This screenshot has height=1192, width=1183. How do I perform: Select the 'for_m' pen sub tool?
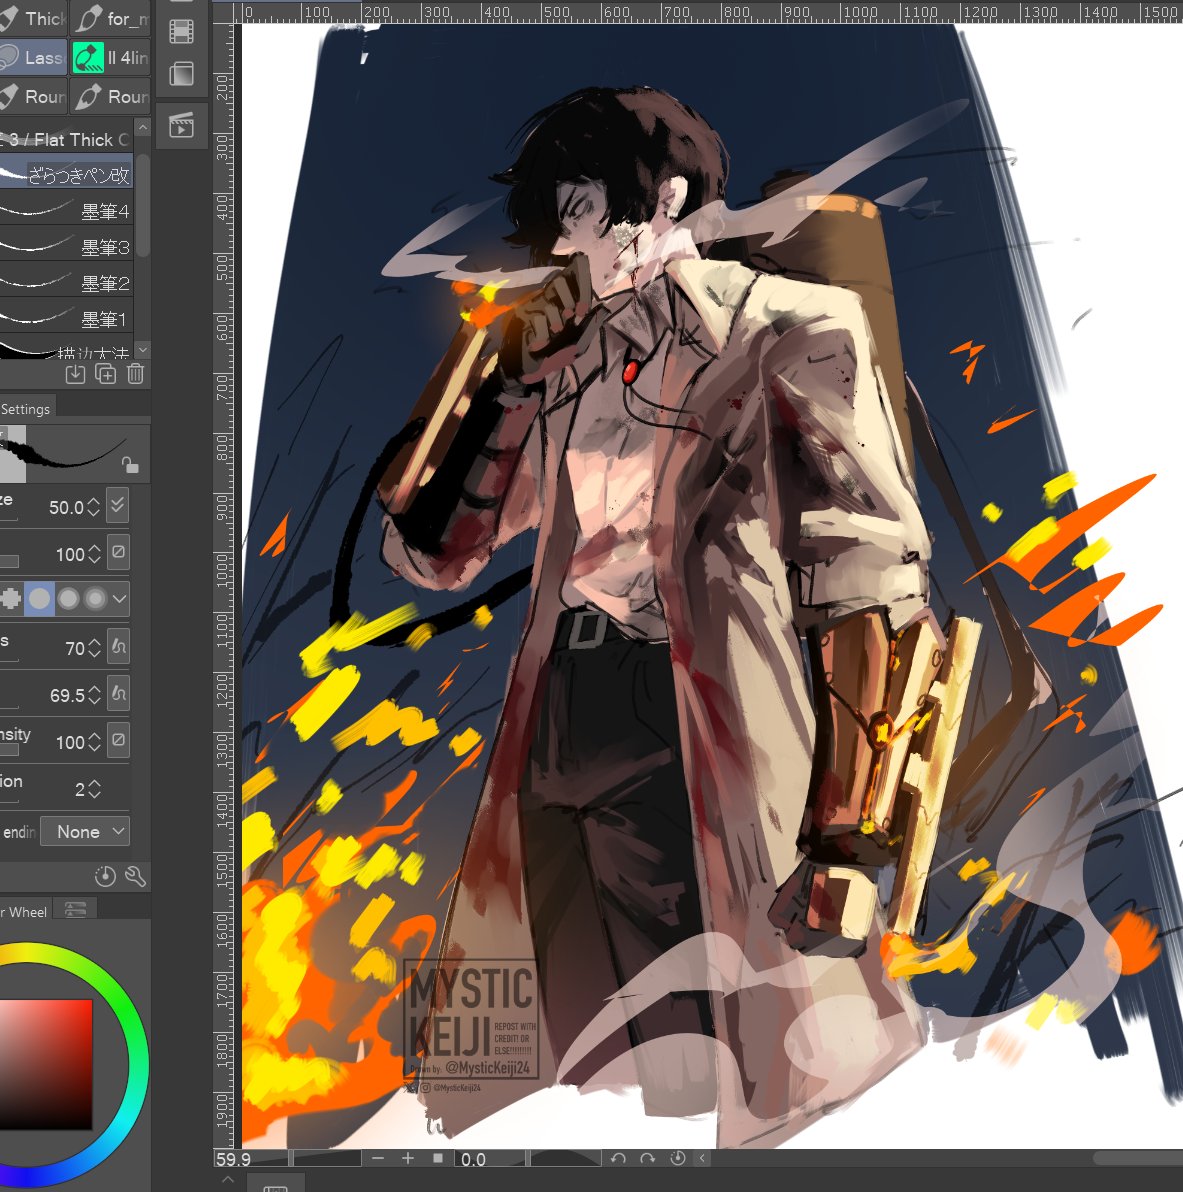click(110, 18)
